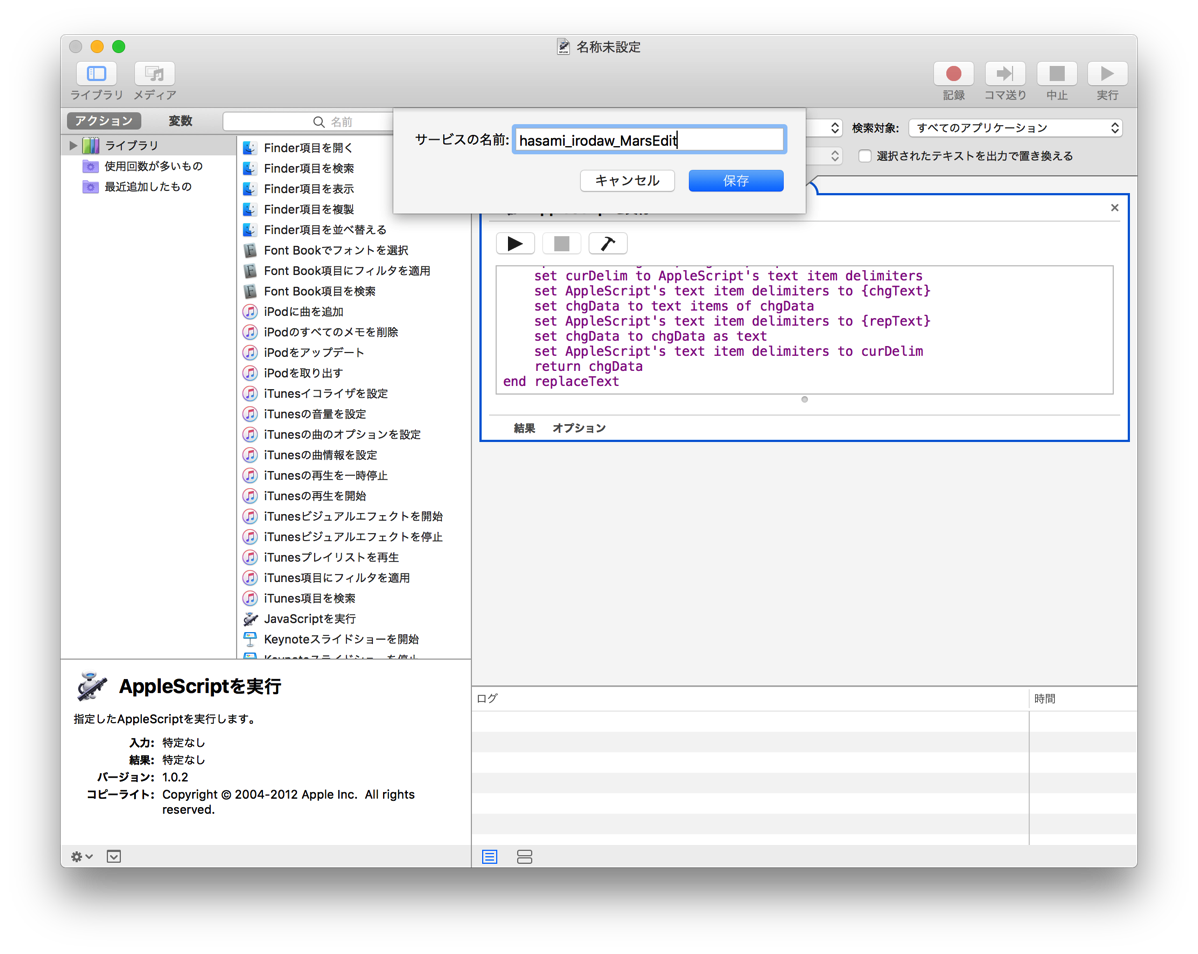Screen dimensions: 1198x954
Task: Click the ログ column header
Action: (x=750, y=699)
